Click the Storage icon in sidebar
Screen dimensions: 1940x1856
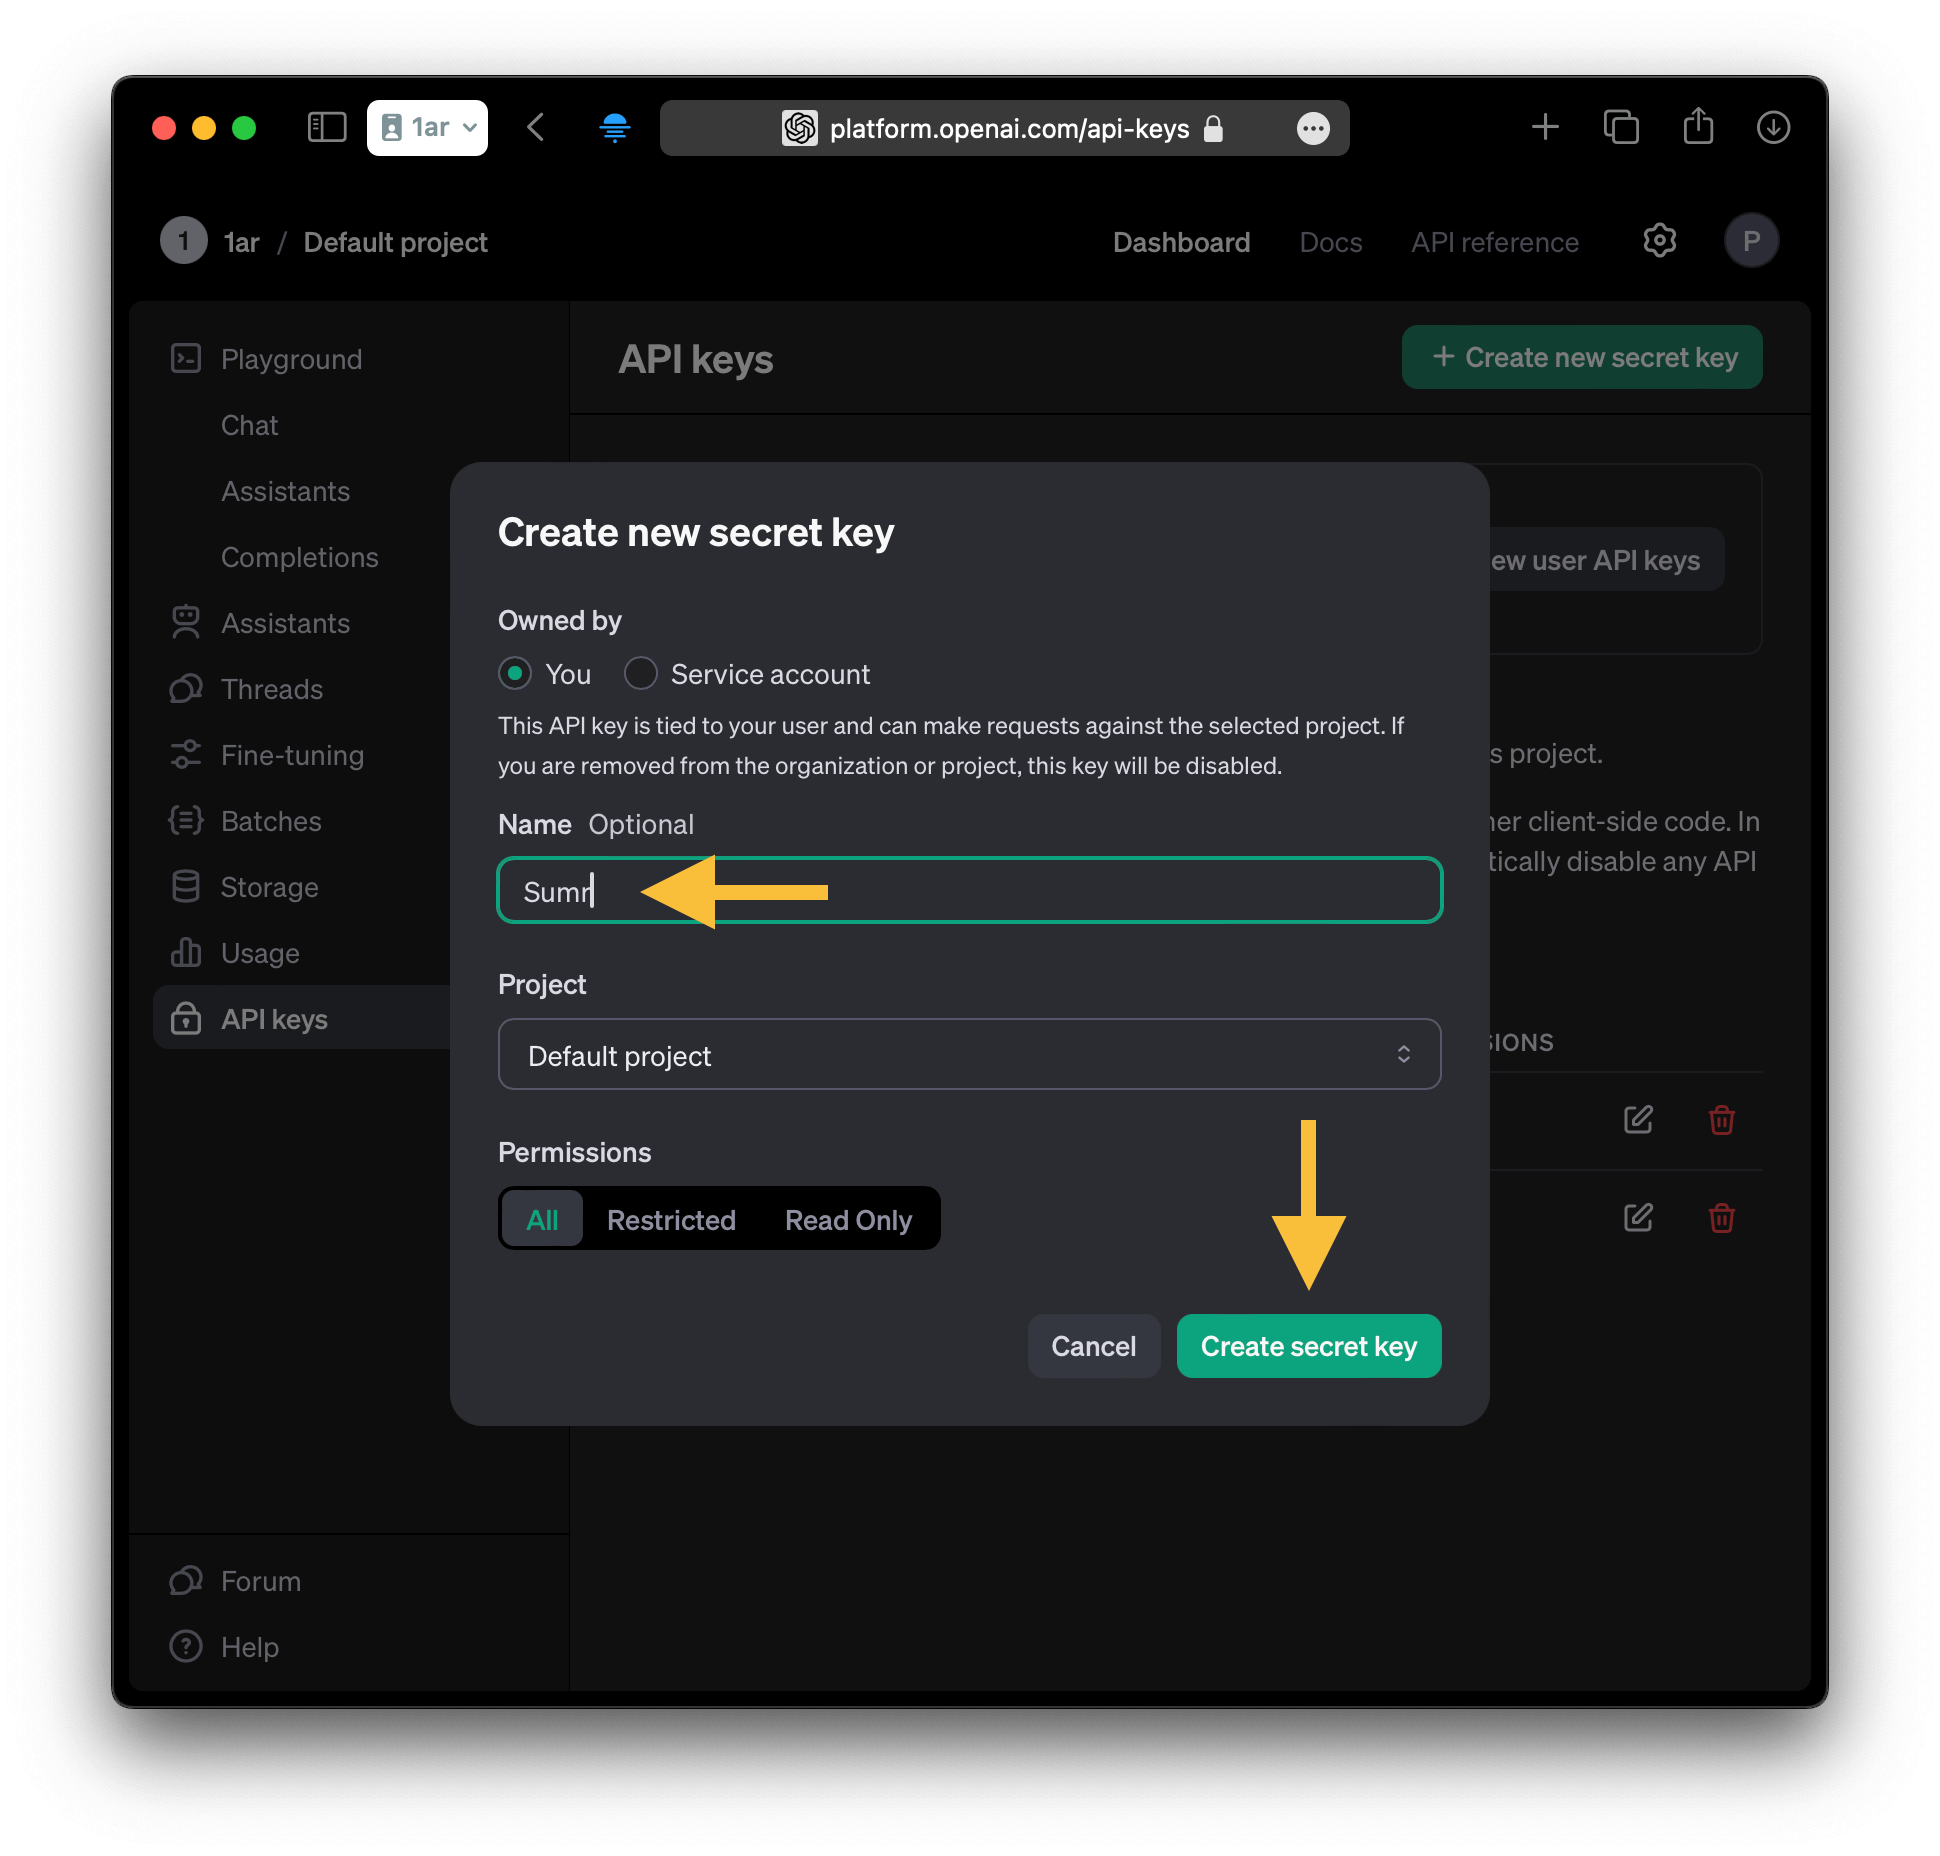187,886
